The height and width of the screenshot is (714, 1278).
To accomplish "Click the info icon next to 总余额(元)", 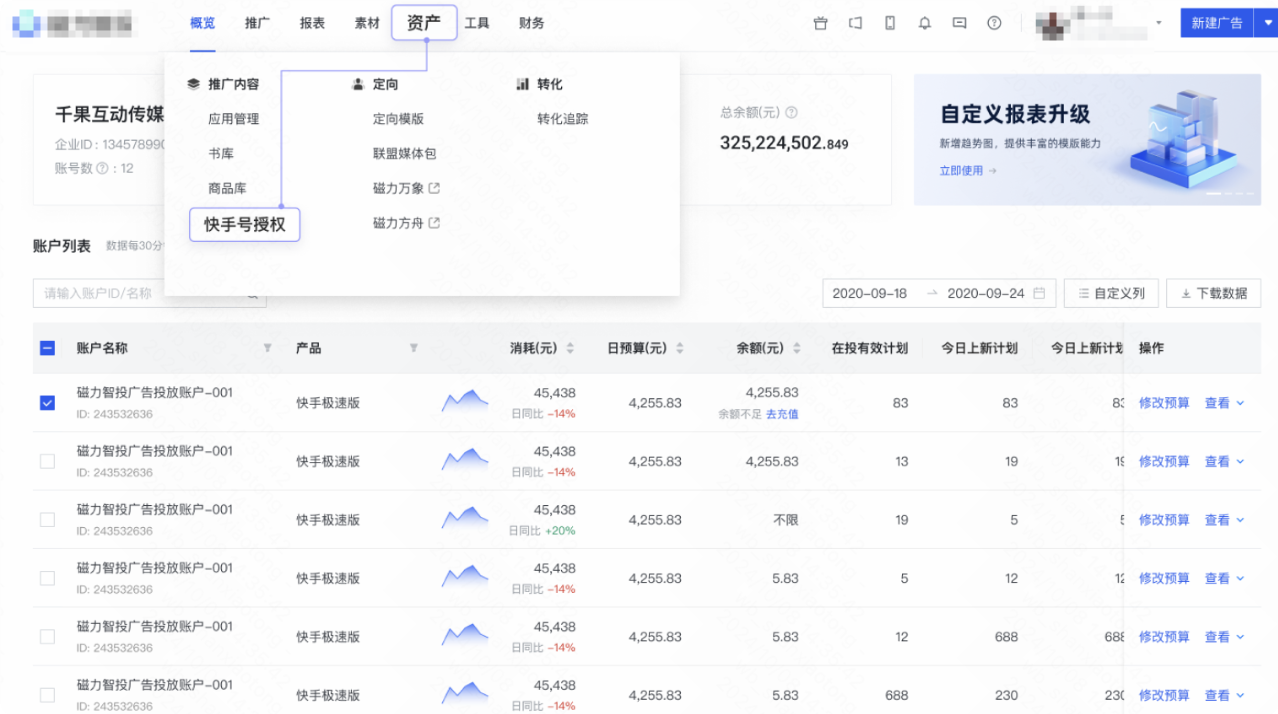I will (x=792, y=113).
